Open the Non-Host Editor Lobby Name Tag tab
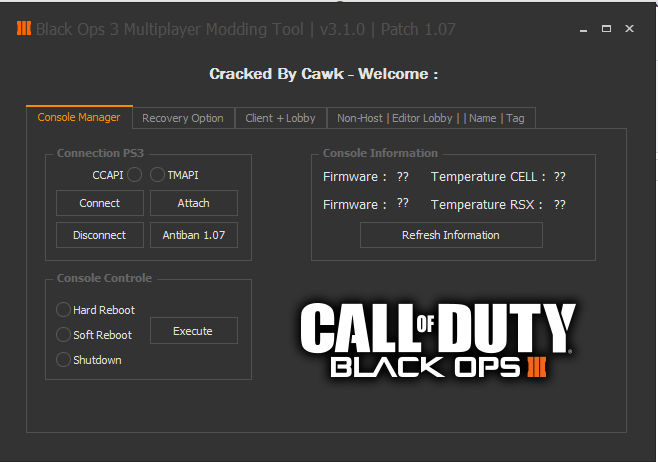Viewport: 658px width, 463px height. click(431, 118)
